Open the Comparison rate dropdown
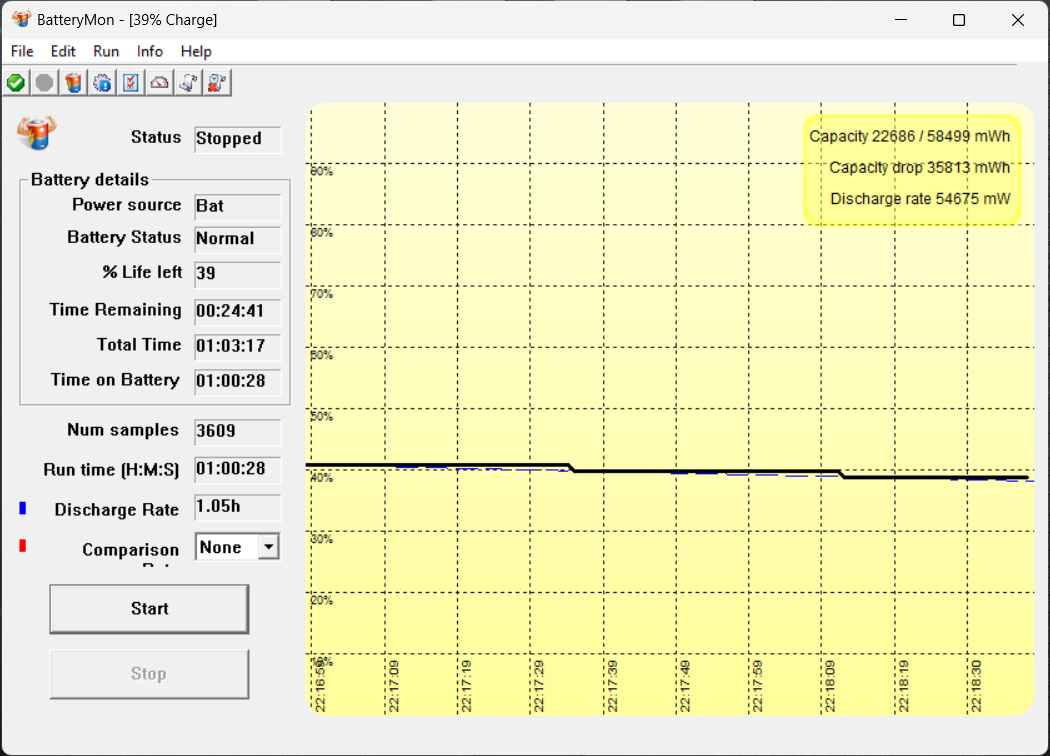 point(267,547)
